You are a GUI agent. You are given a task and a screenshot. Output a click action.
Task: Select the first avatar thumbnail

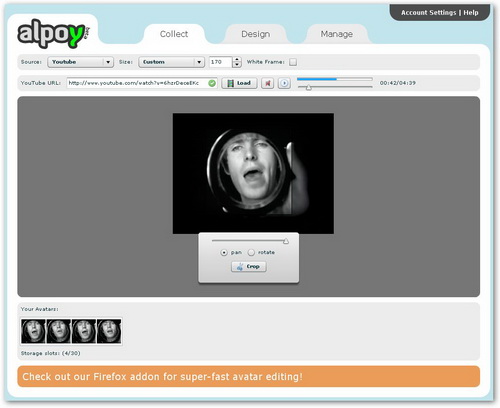pos(33,331)
